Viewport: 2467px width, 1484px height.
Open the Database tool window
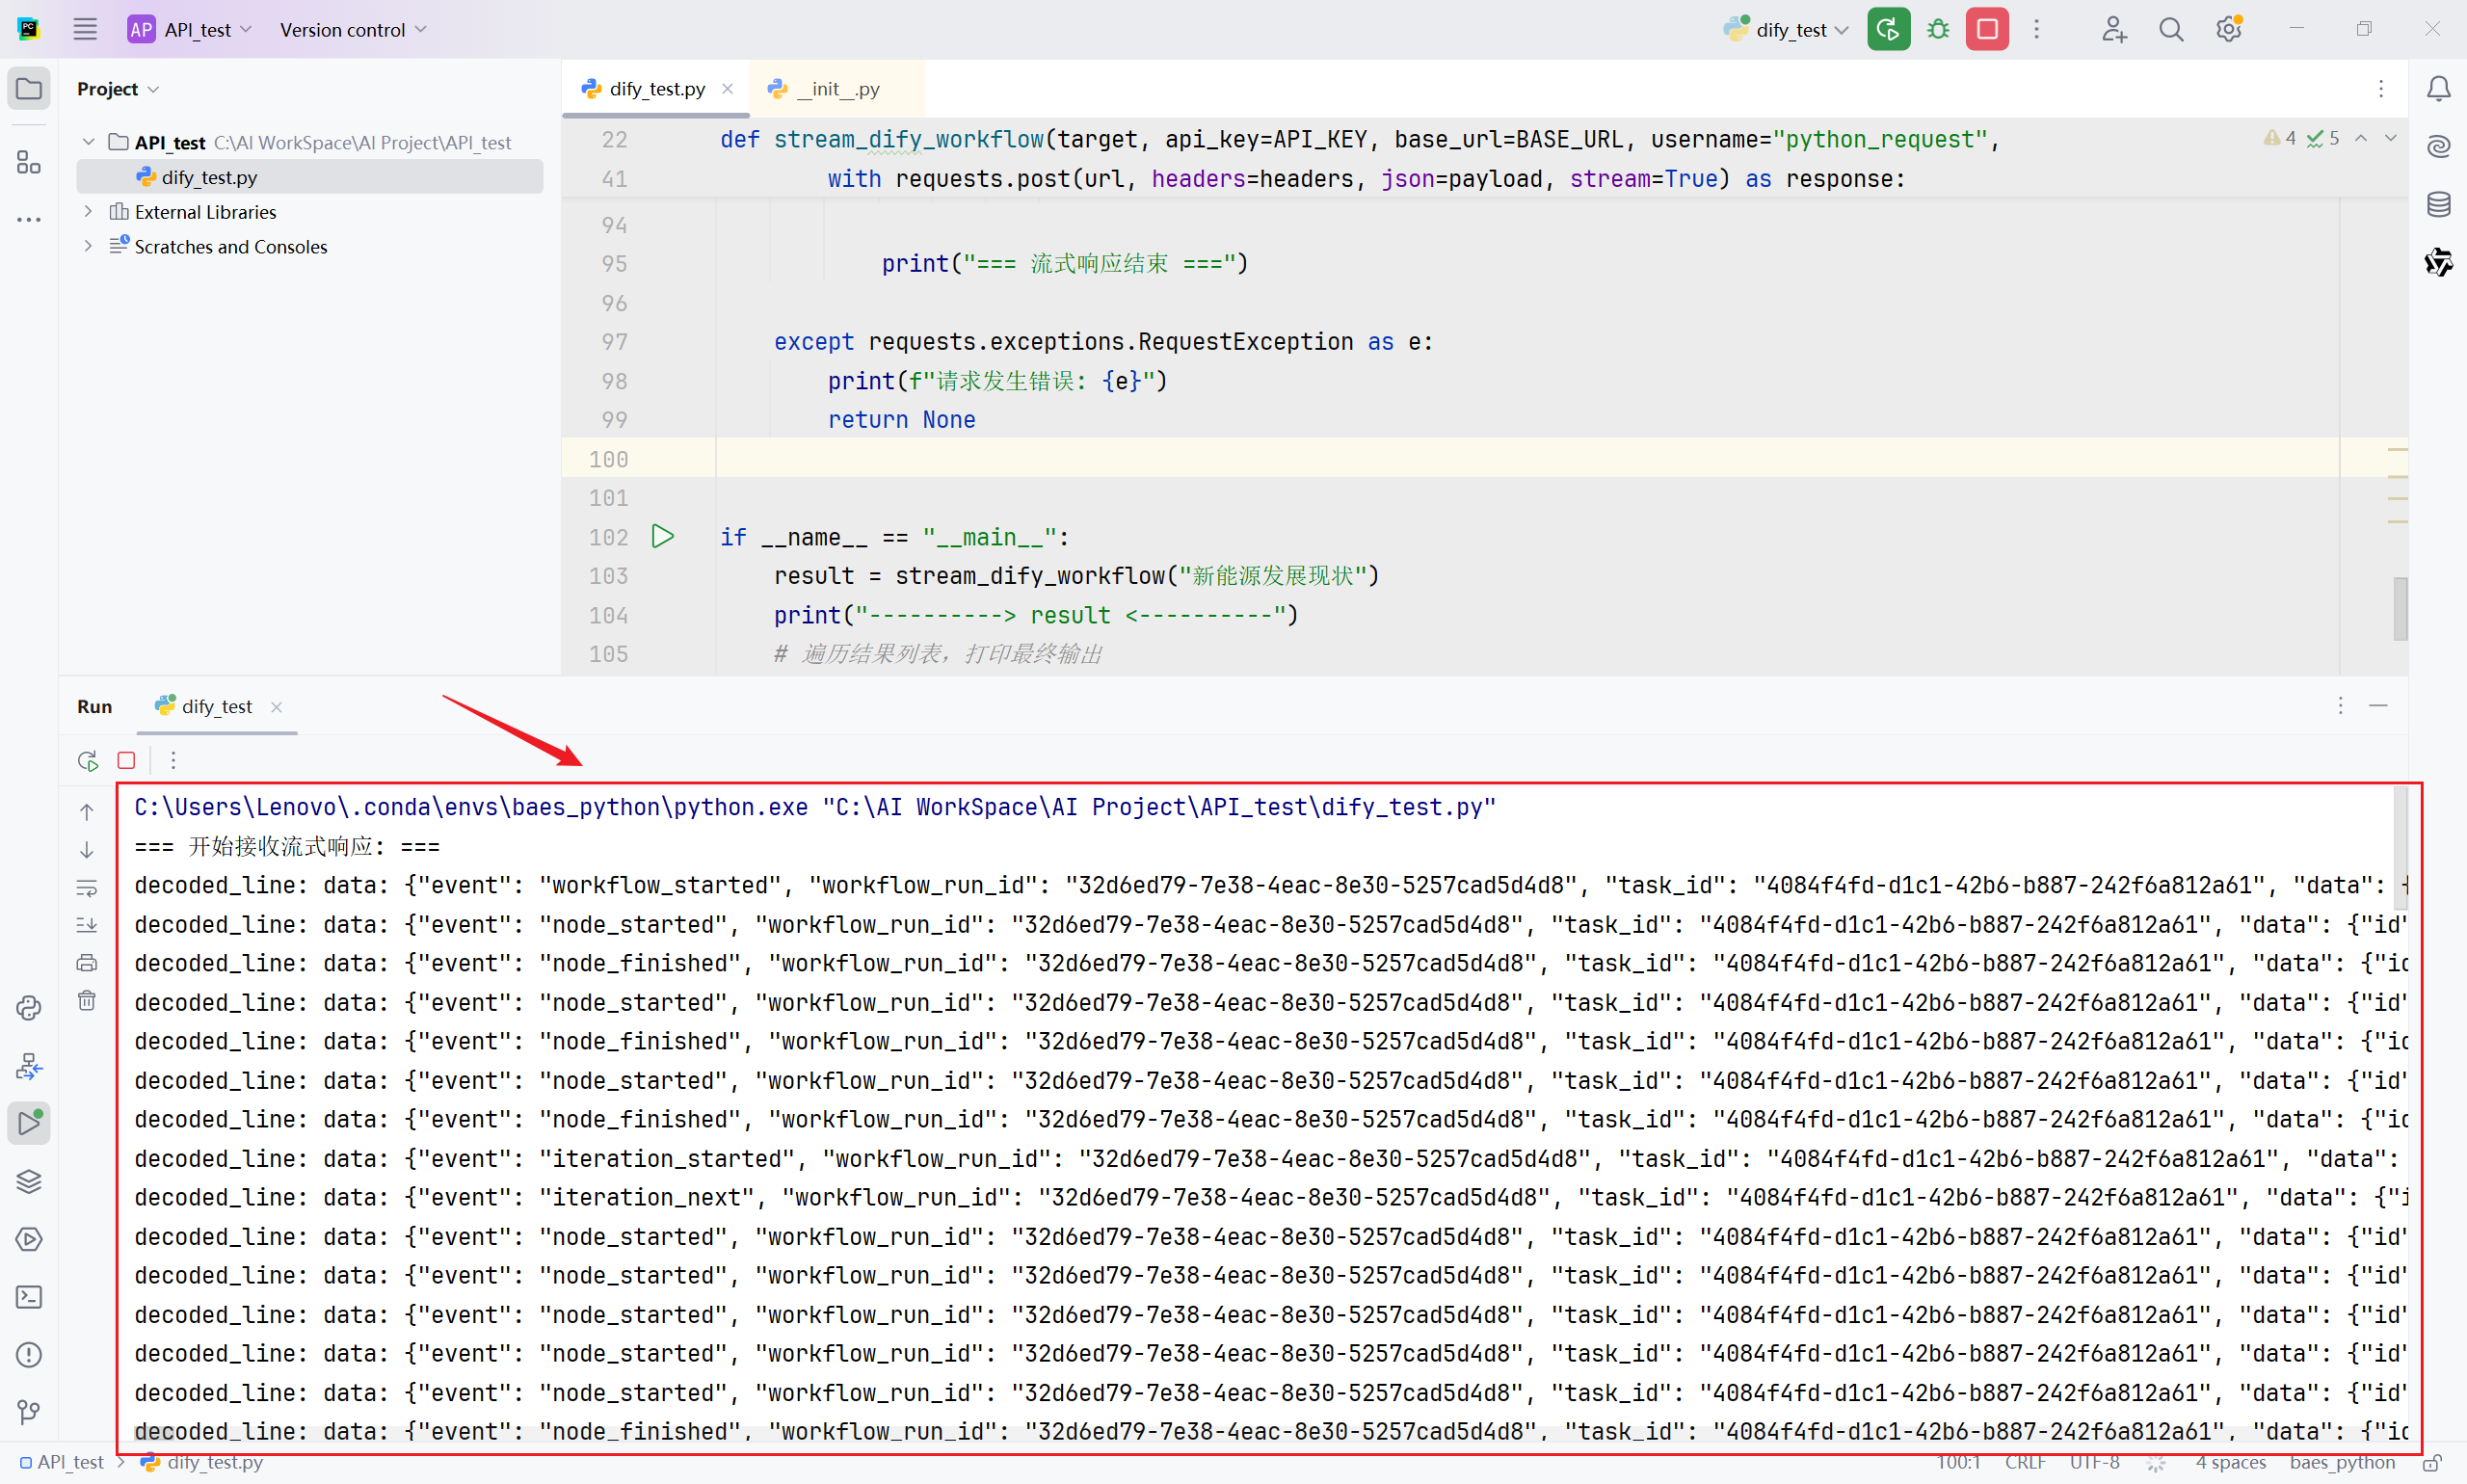point(2438,205)
